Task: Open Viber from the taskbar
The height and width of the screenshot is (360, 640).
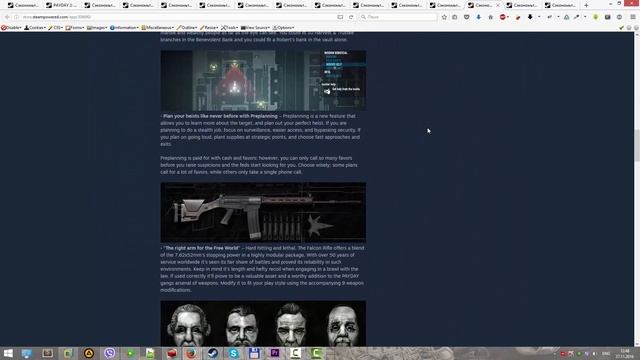Action: pyautogui.click(x=109, y=353)
